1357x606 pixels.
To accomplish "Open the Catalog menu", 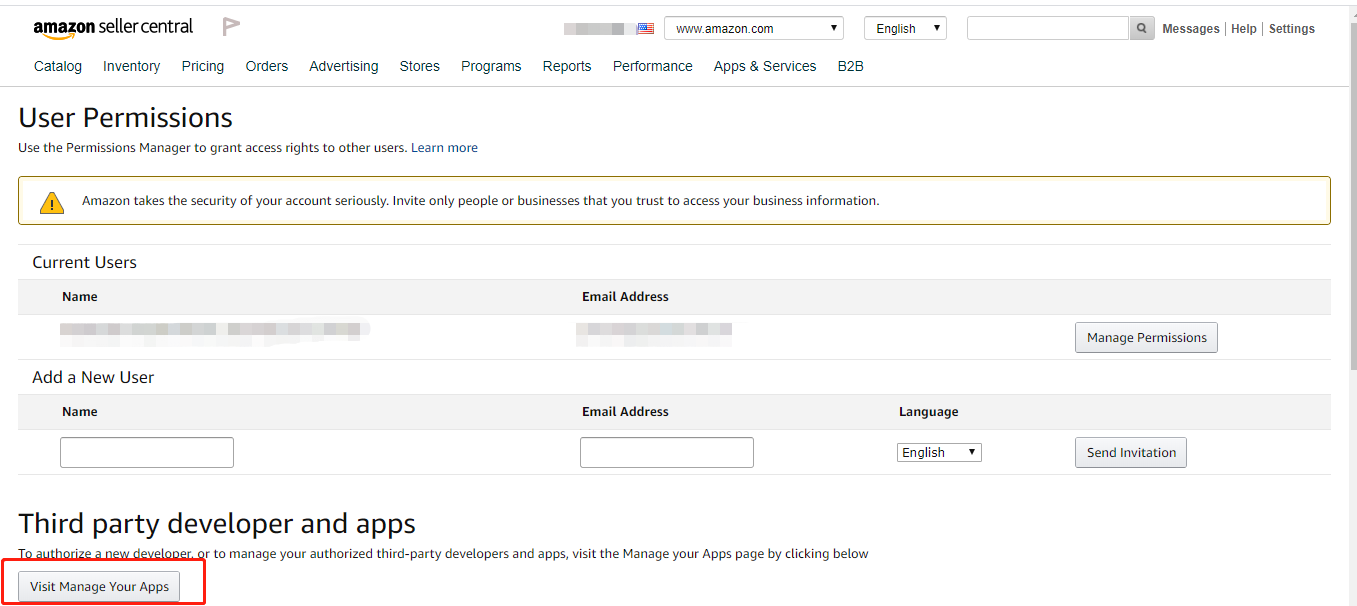I will 58,66.
